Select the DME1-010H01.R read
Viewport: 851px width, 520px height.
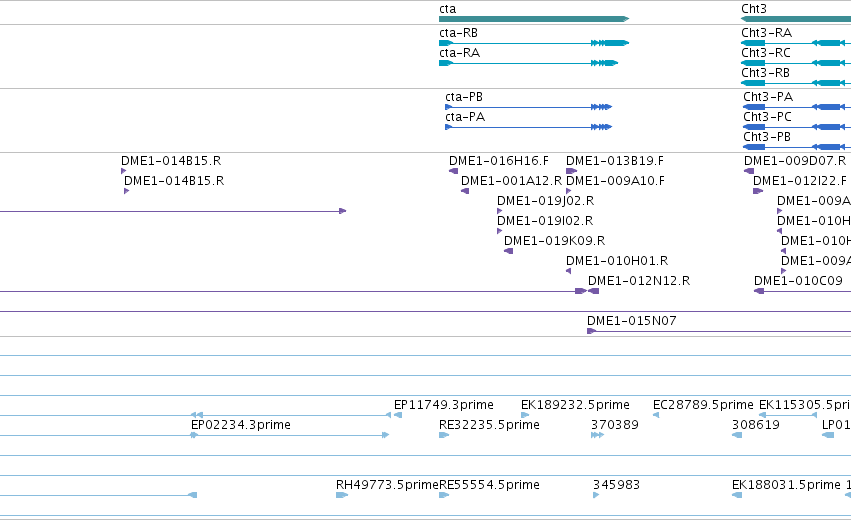pyautogui.click(x=617, y=262)
